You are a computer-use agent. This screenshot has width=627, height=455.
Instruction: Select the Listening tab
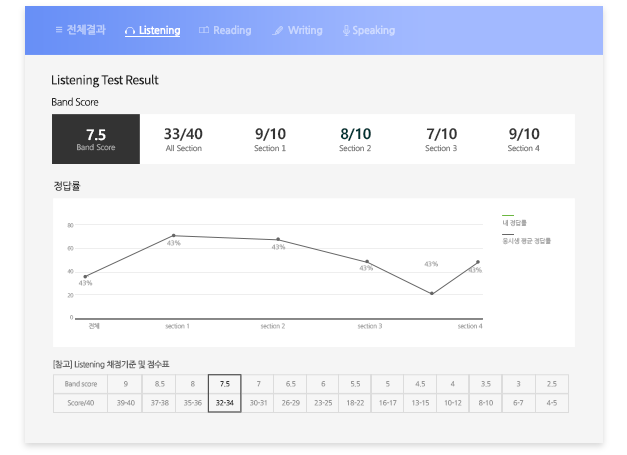152,30
